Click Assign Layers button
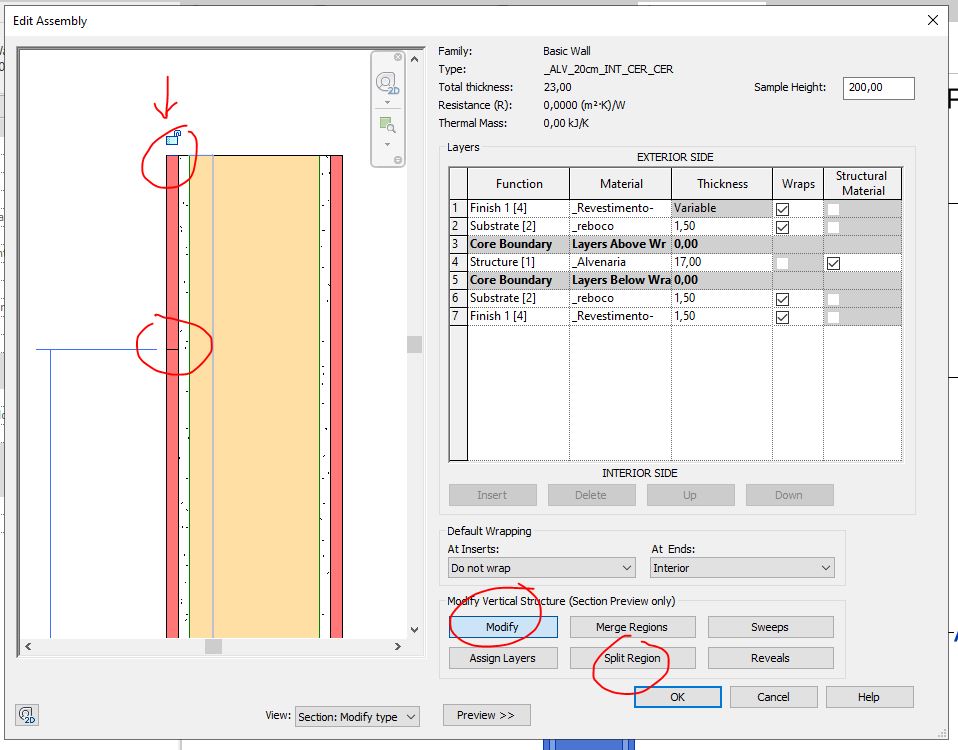 click(x=503, y=658)
